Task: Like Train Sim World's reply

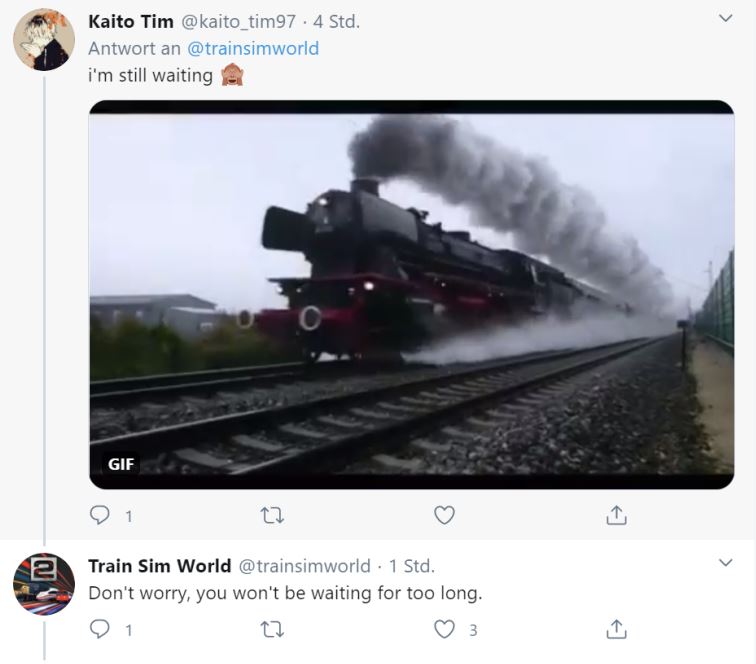Action: coord(444,629)
